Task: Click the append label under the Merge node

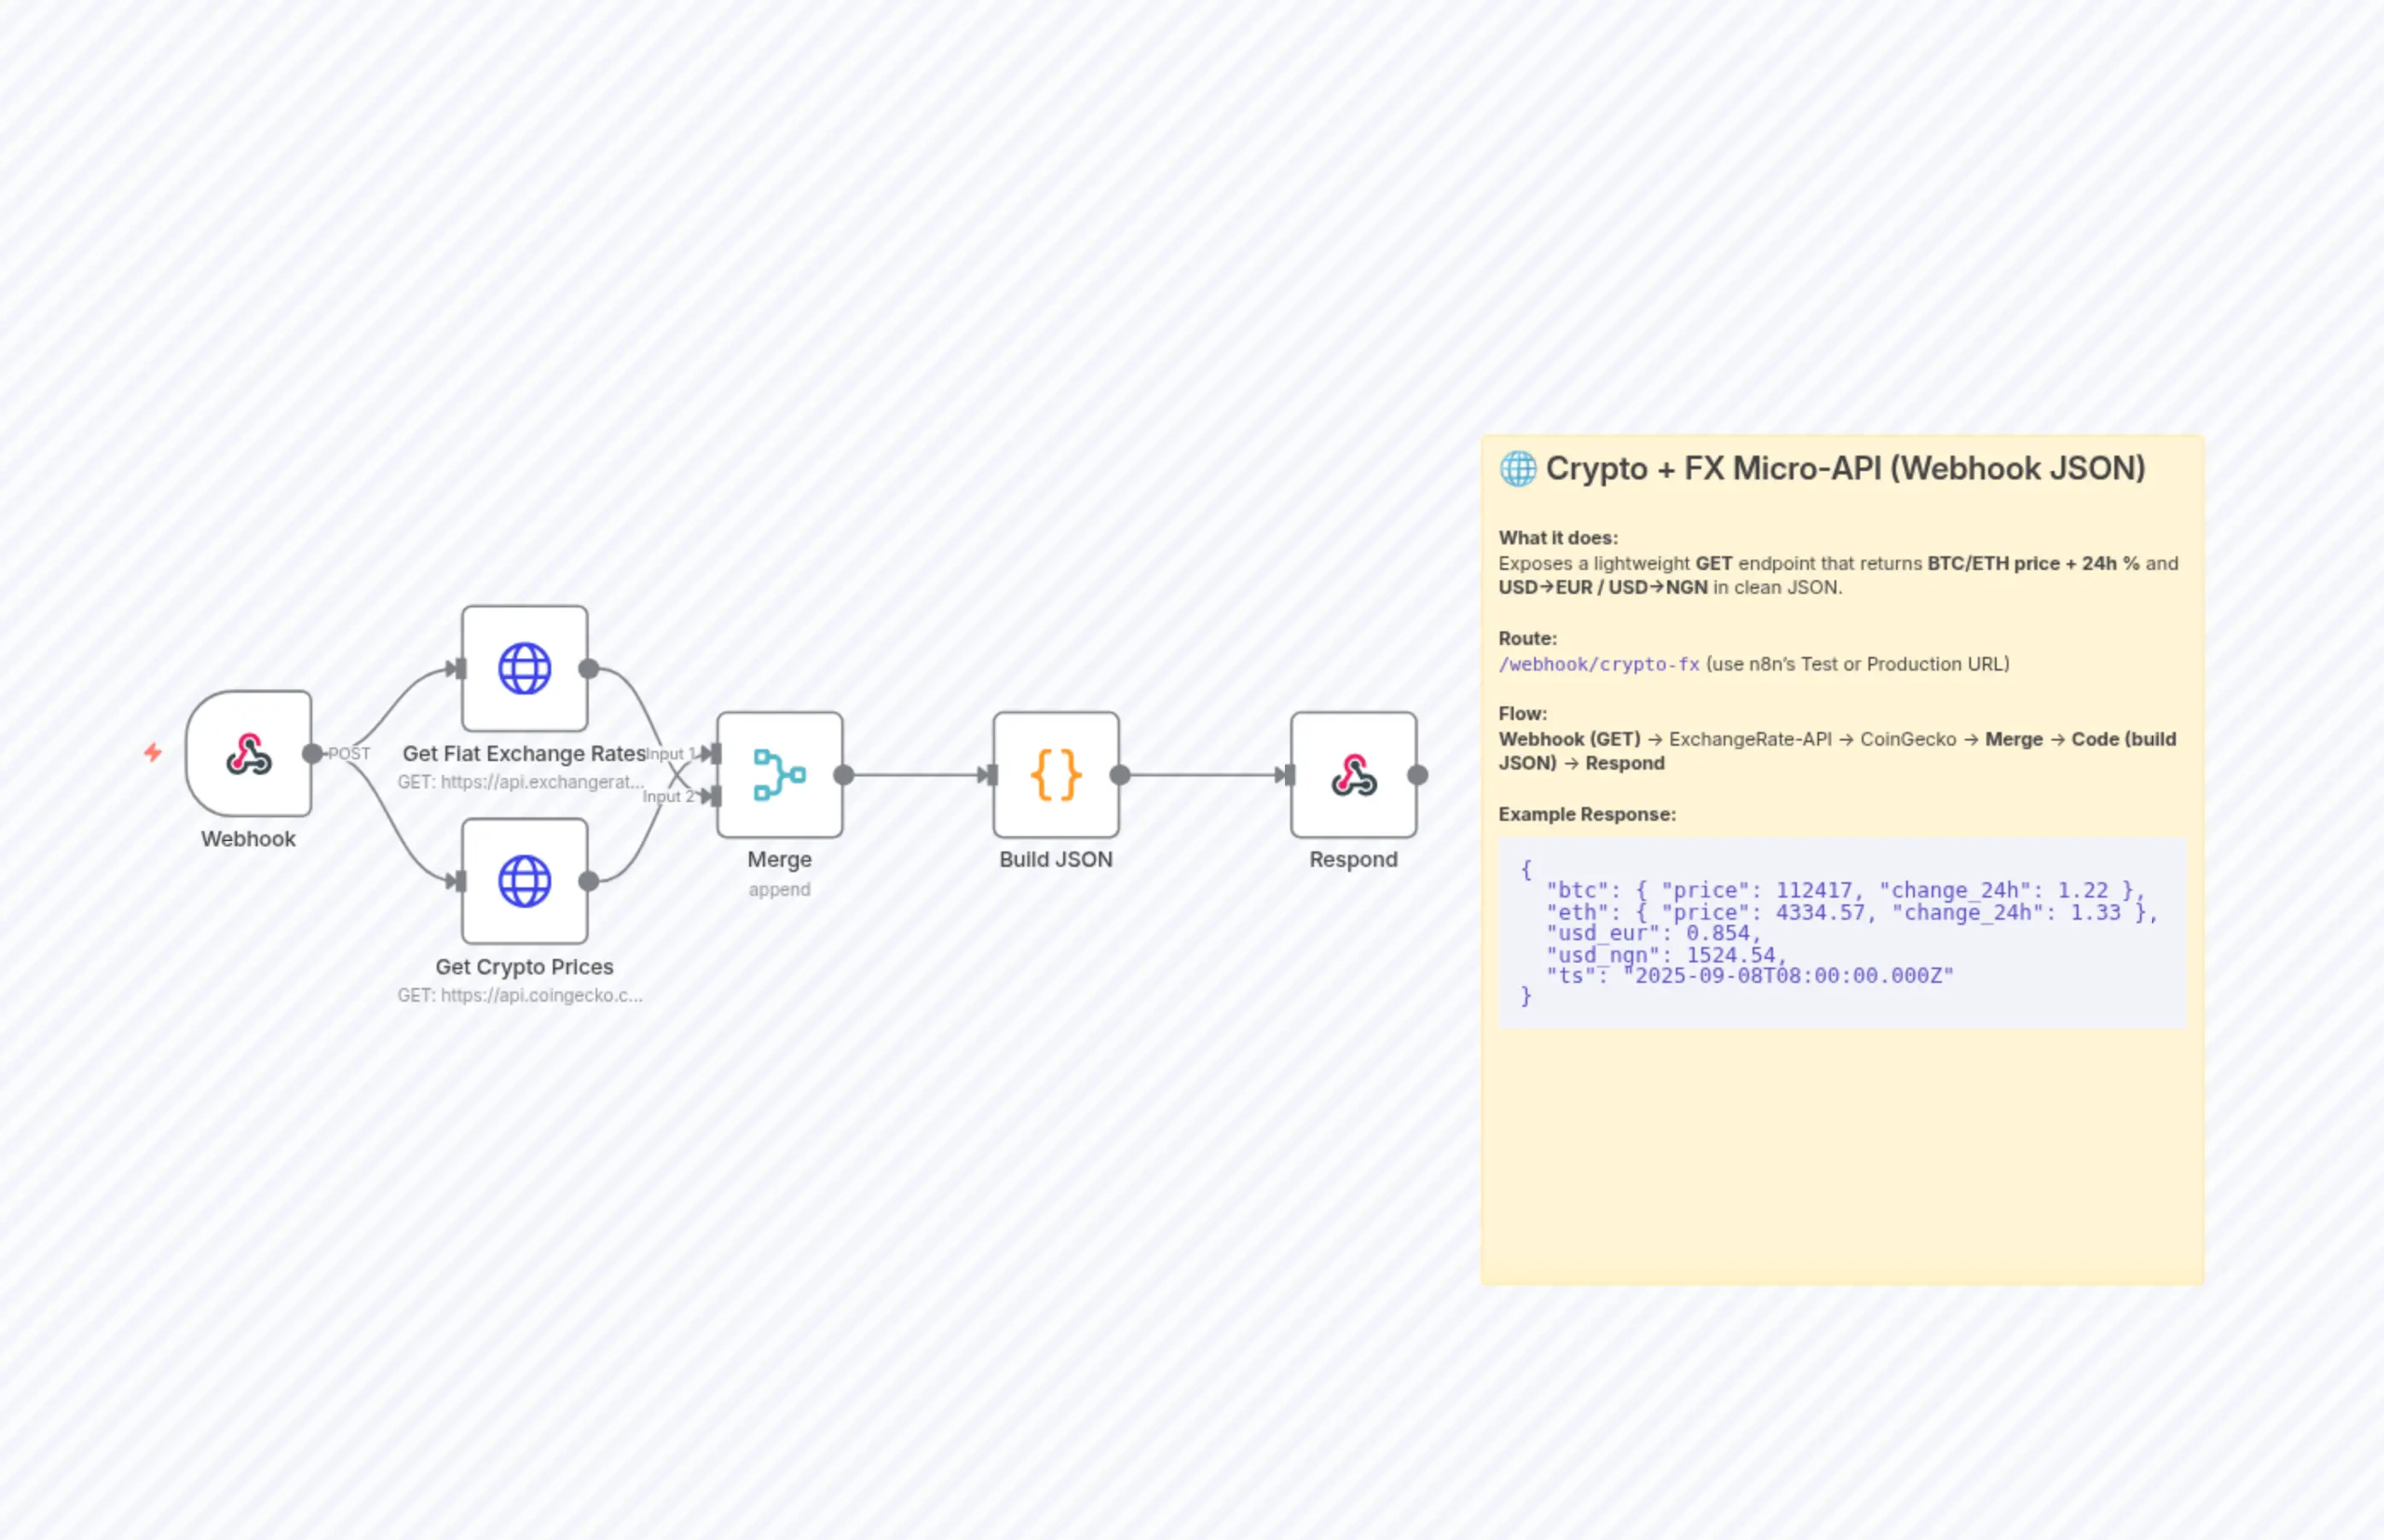Action: (779, 889)
